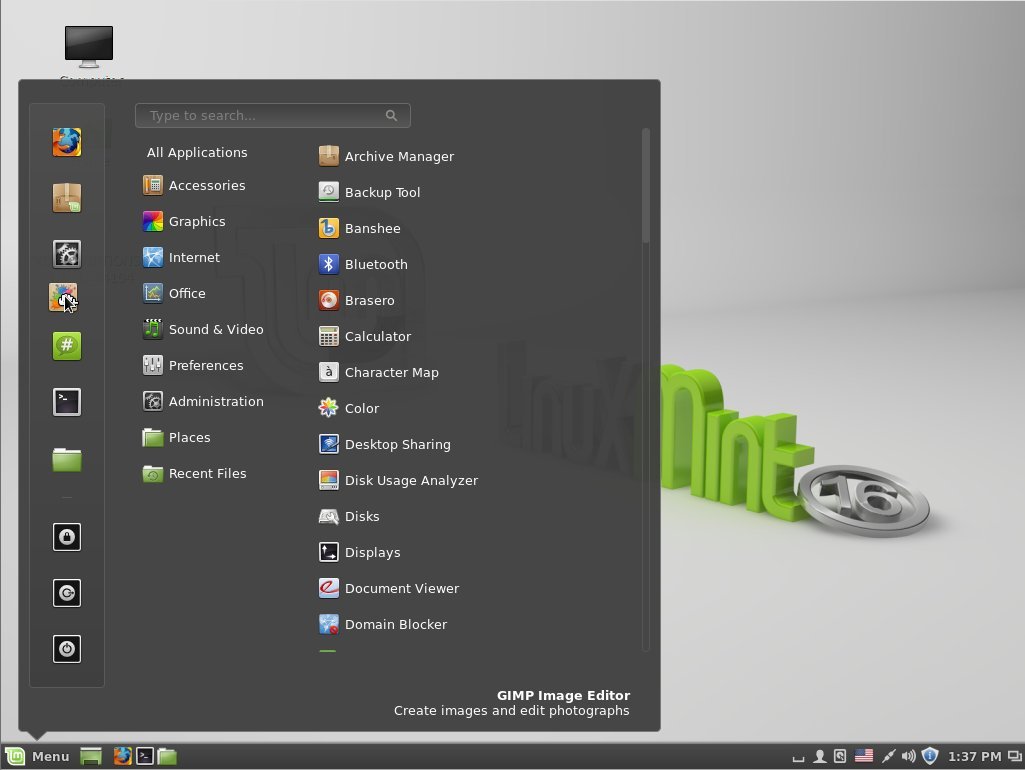
Task: Click the Menu button on the panel
Action: 38,757
